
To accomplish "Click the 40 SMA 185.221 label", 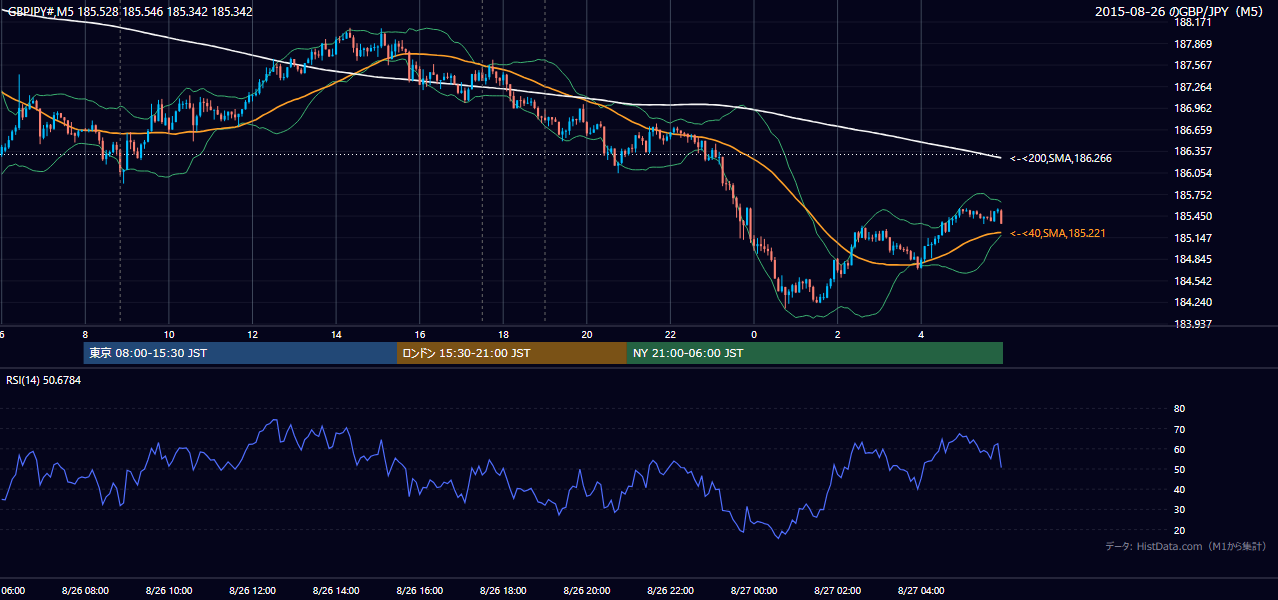I will 1058,233.
